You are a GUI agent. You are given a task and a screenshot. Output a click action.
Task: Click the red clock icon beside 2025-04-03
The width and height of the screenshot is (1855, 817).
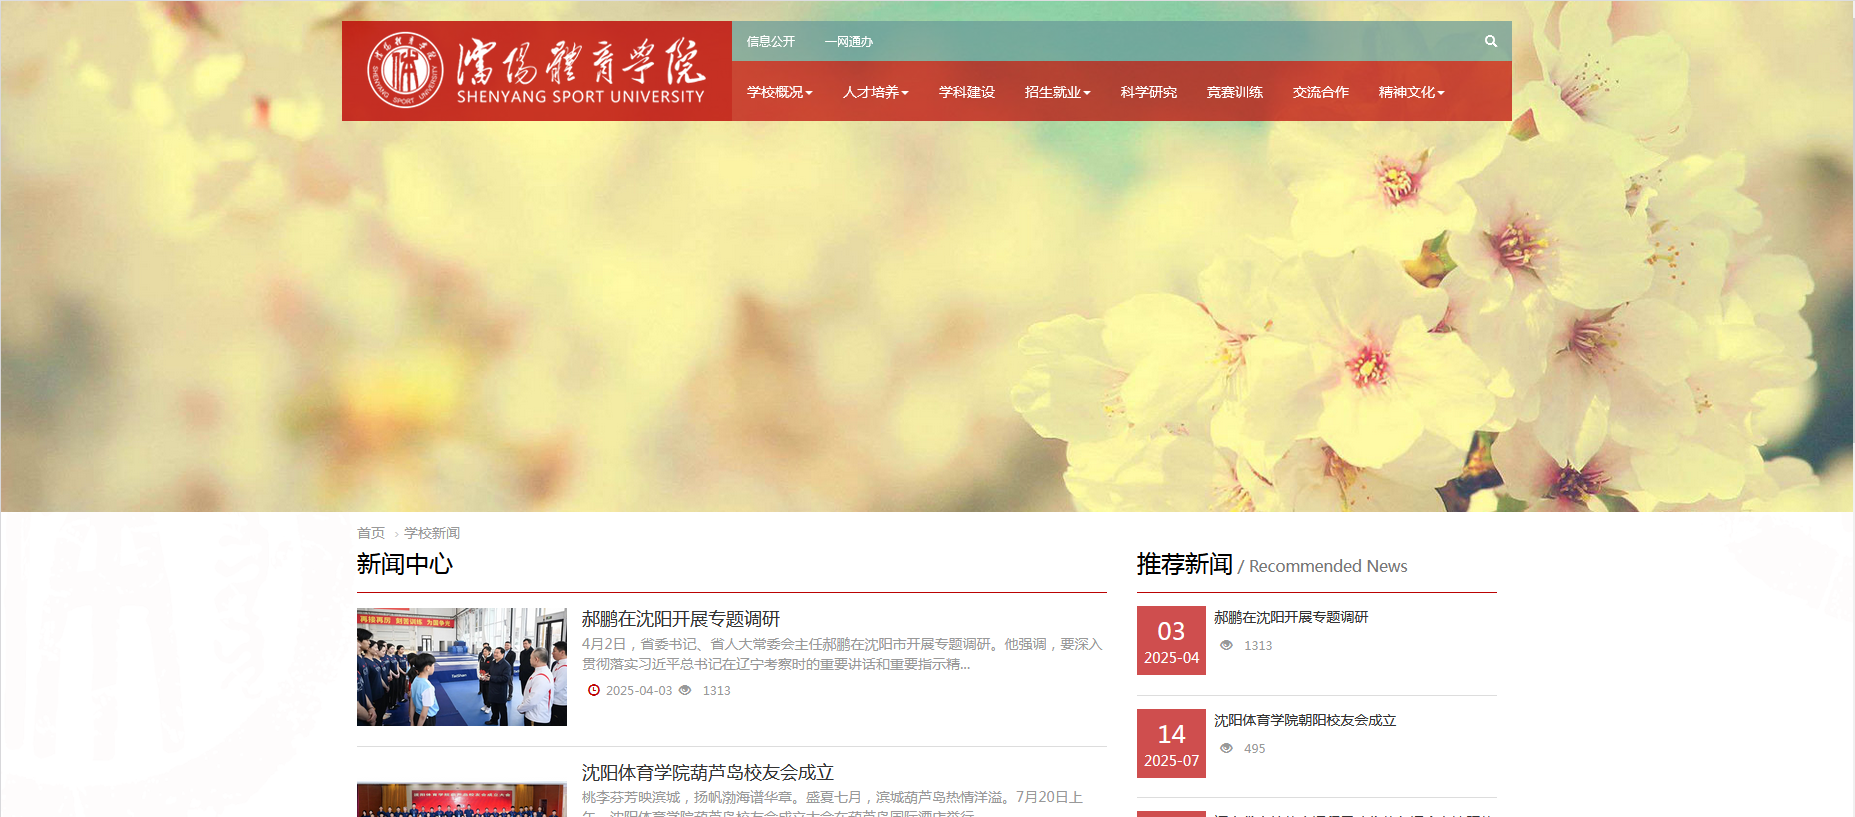click(593, 690)
